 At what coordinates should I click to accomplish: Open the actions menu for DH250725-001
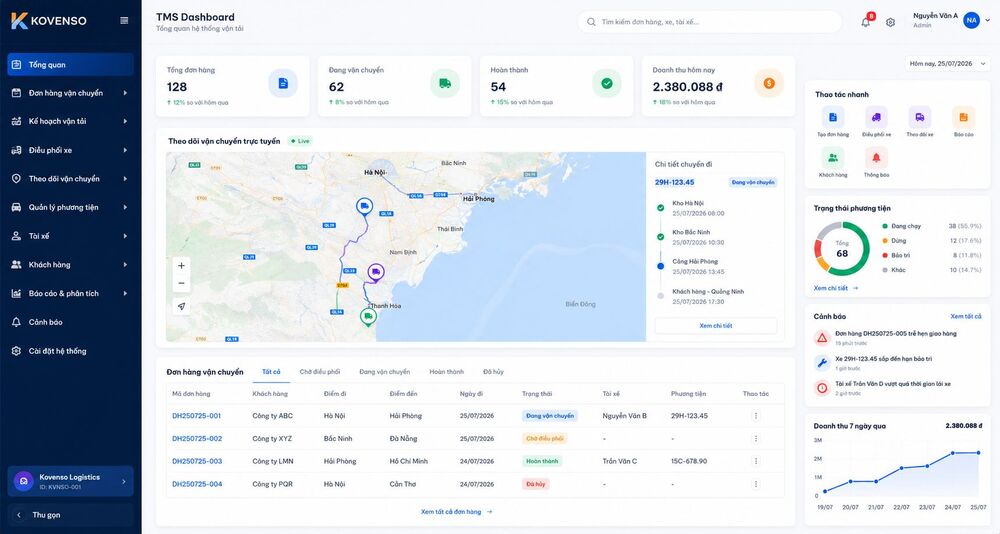(x=756, y=416)
